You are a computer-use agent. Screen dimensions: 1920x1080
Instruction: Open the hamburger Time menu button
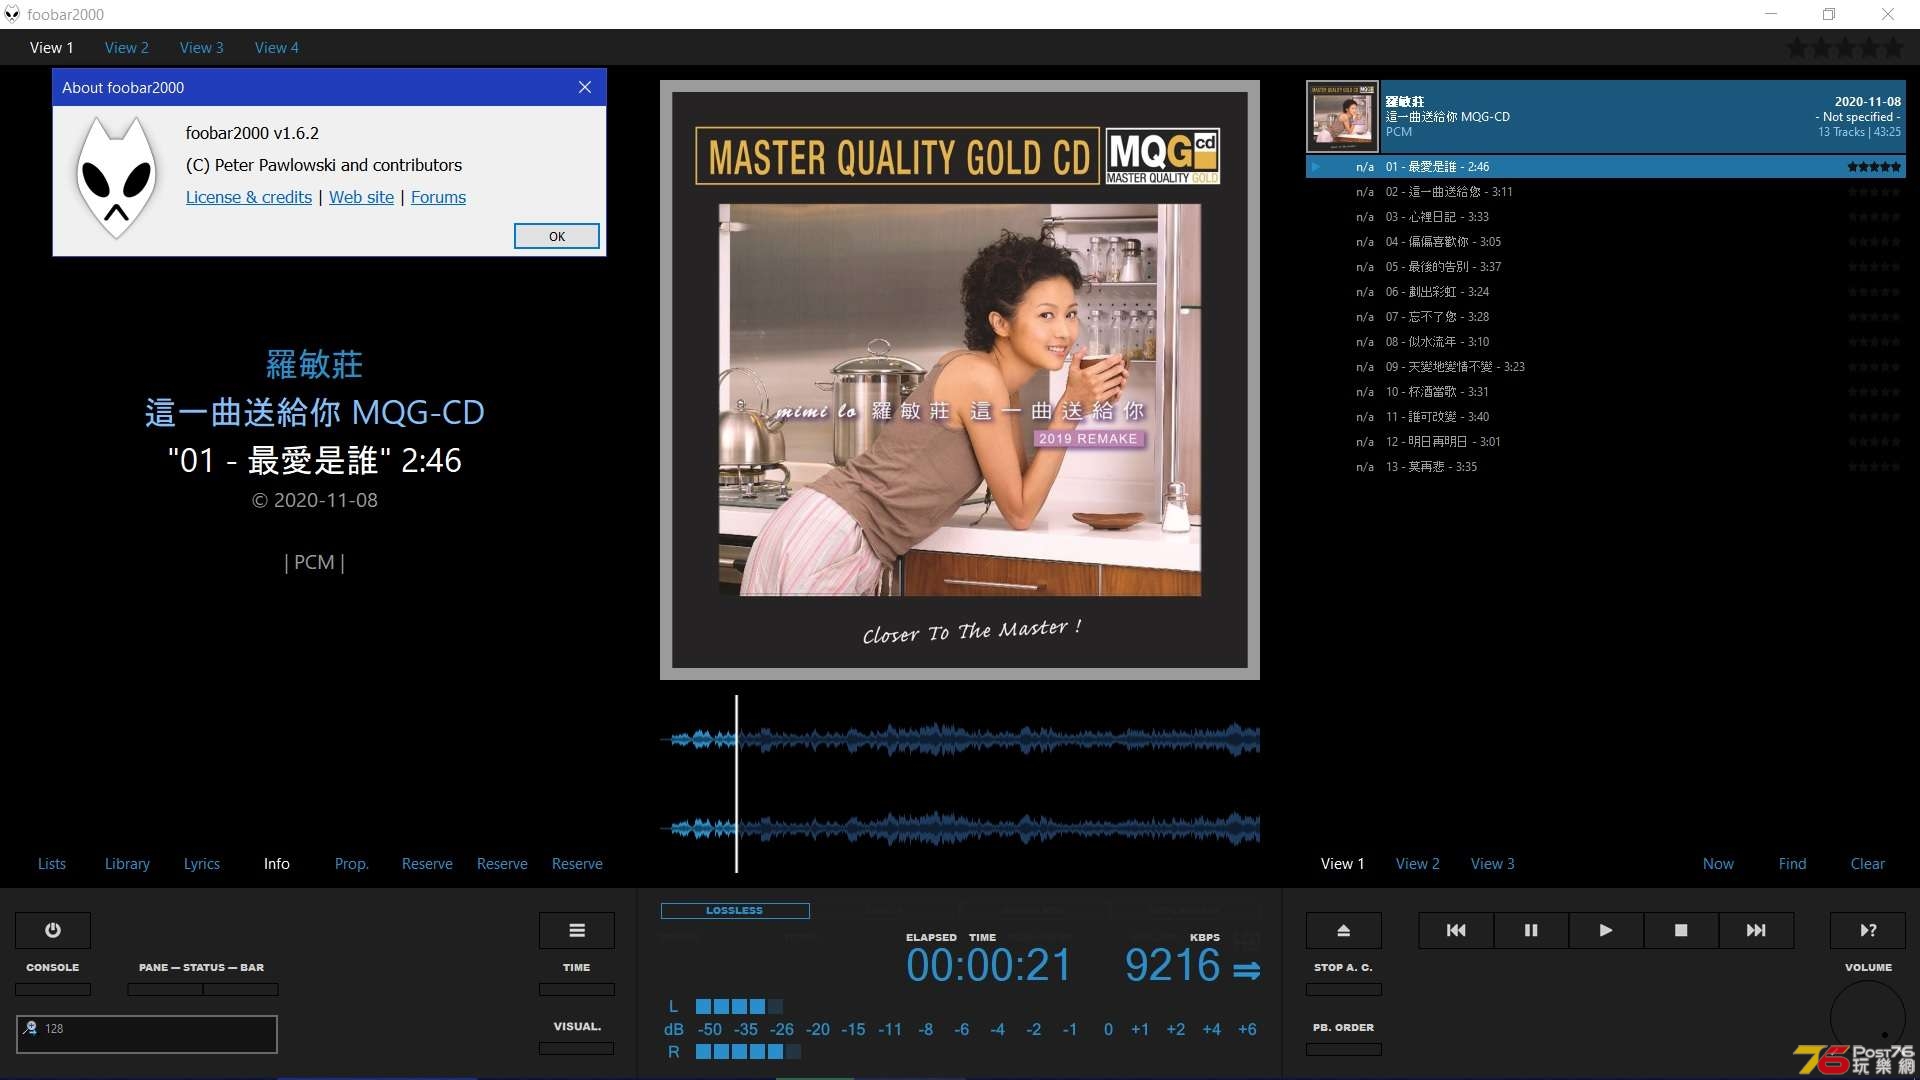pyautogui.click(x=577, y=930)
